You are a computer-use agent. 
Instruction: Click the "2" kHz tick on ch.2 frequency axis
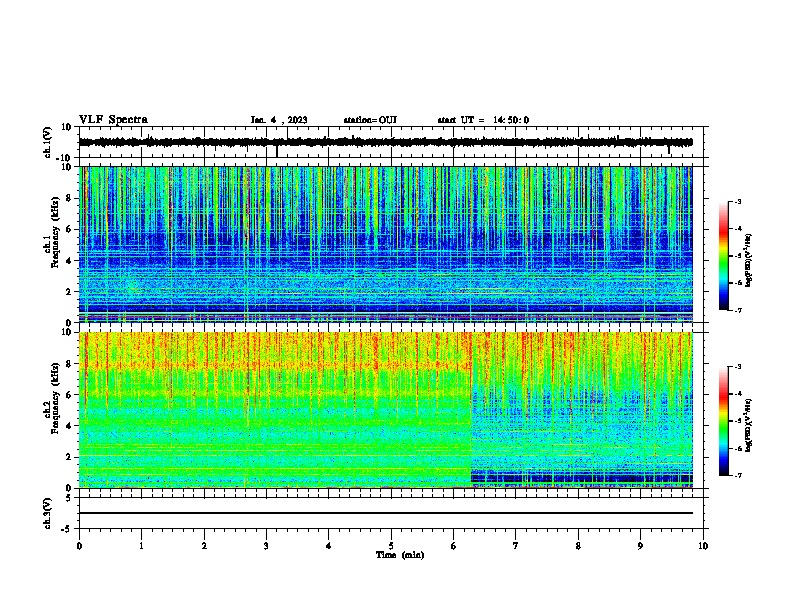tap(69, 457)
